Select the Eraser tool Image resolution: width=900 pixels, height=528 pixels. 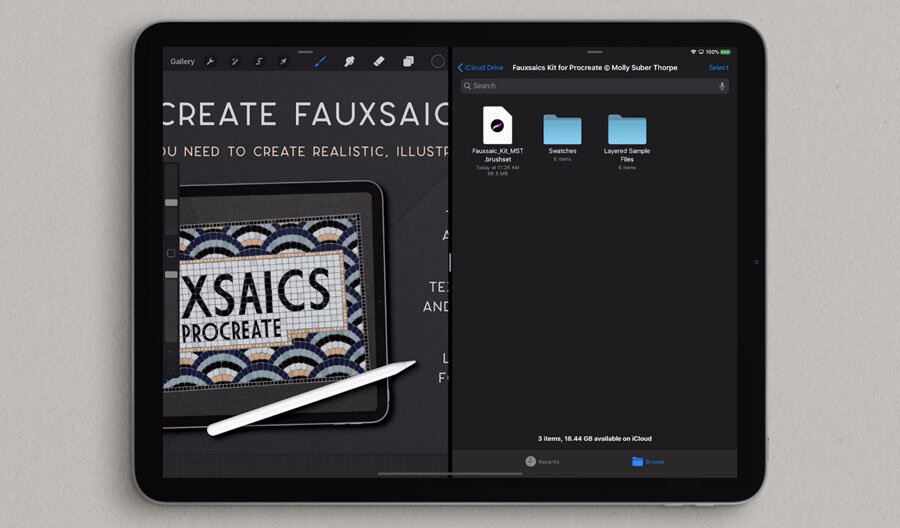point(379,61)
